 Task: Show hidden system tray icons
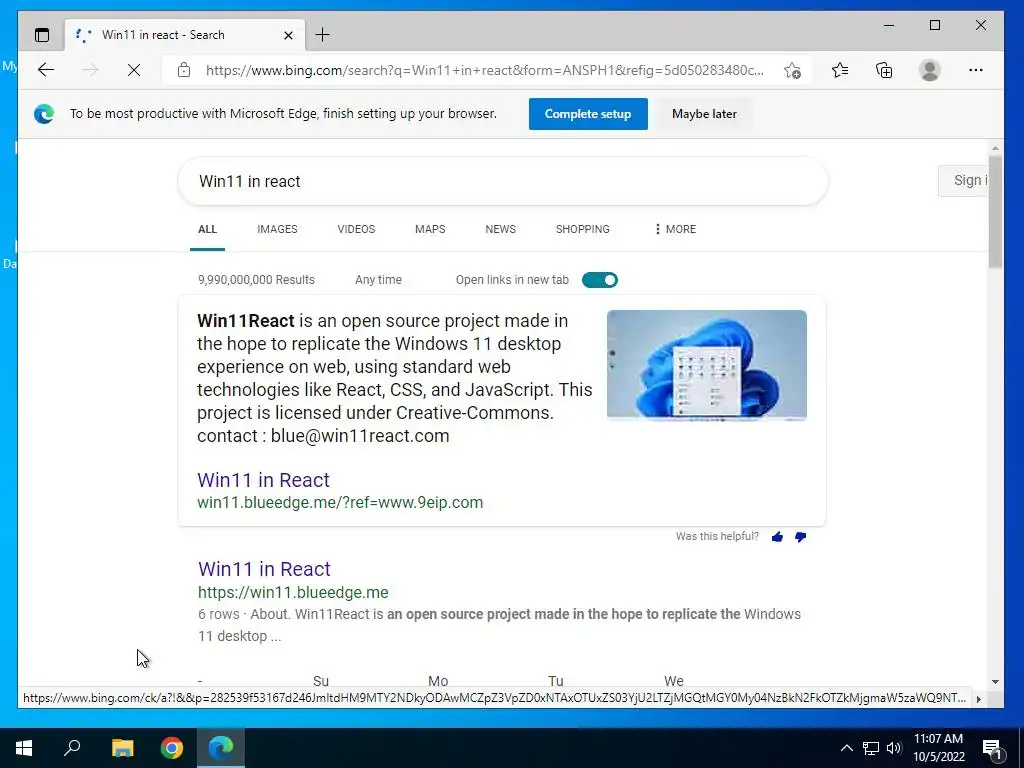846,748
